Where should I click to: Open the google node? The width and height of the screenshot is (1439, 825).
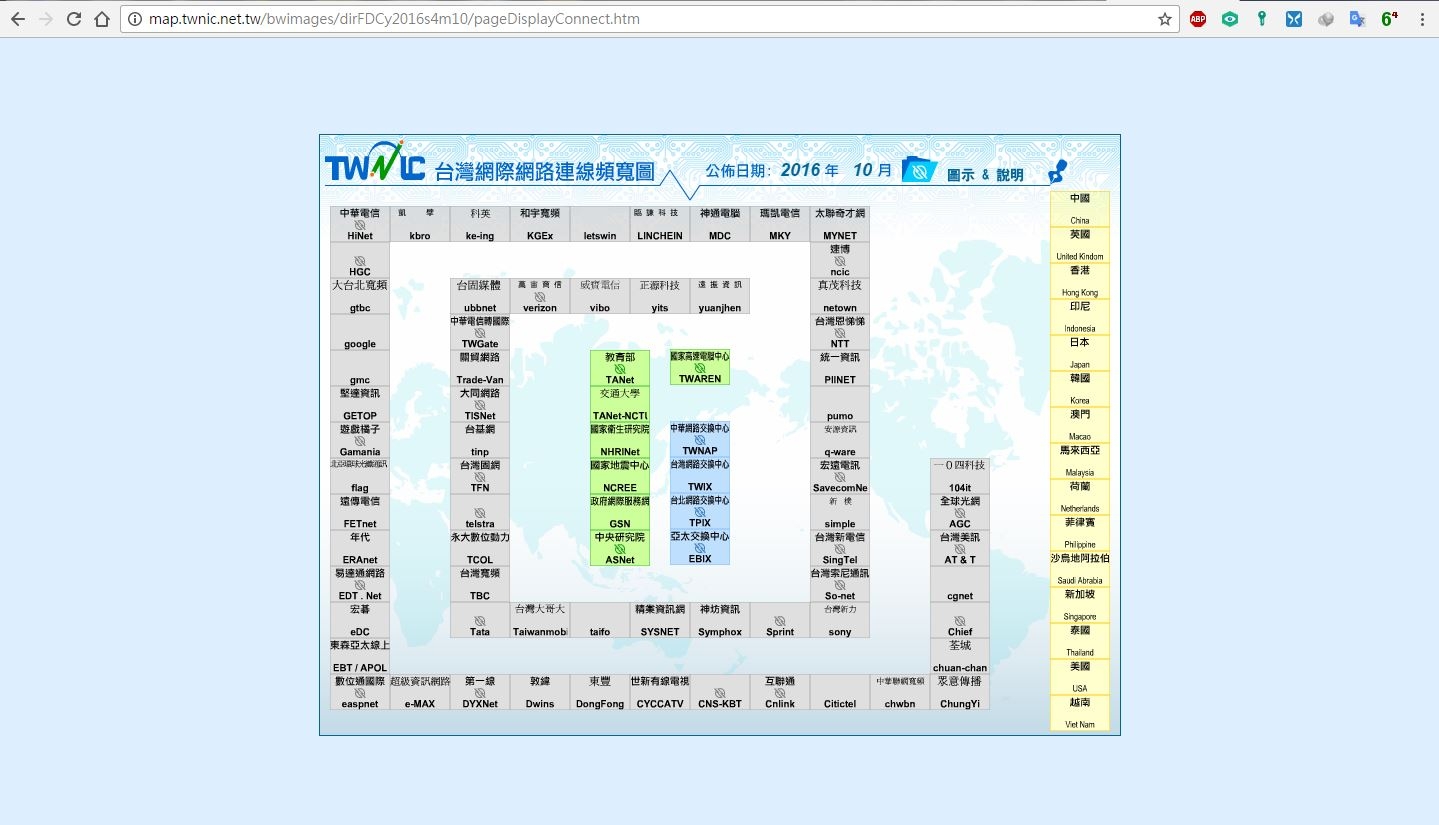point(360,332)
